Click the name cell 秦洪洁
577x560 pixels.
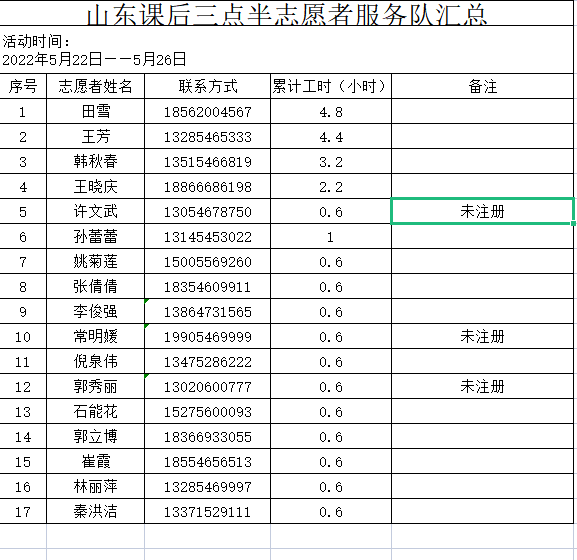pos(96,512)
